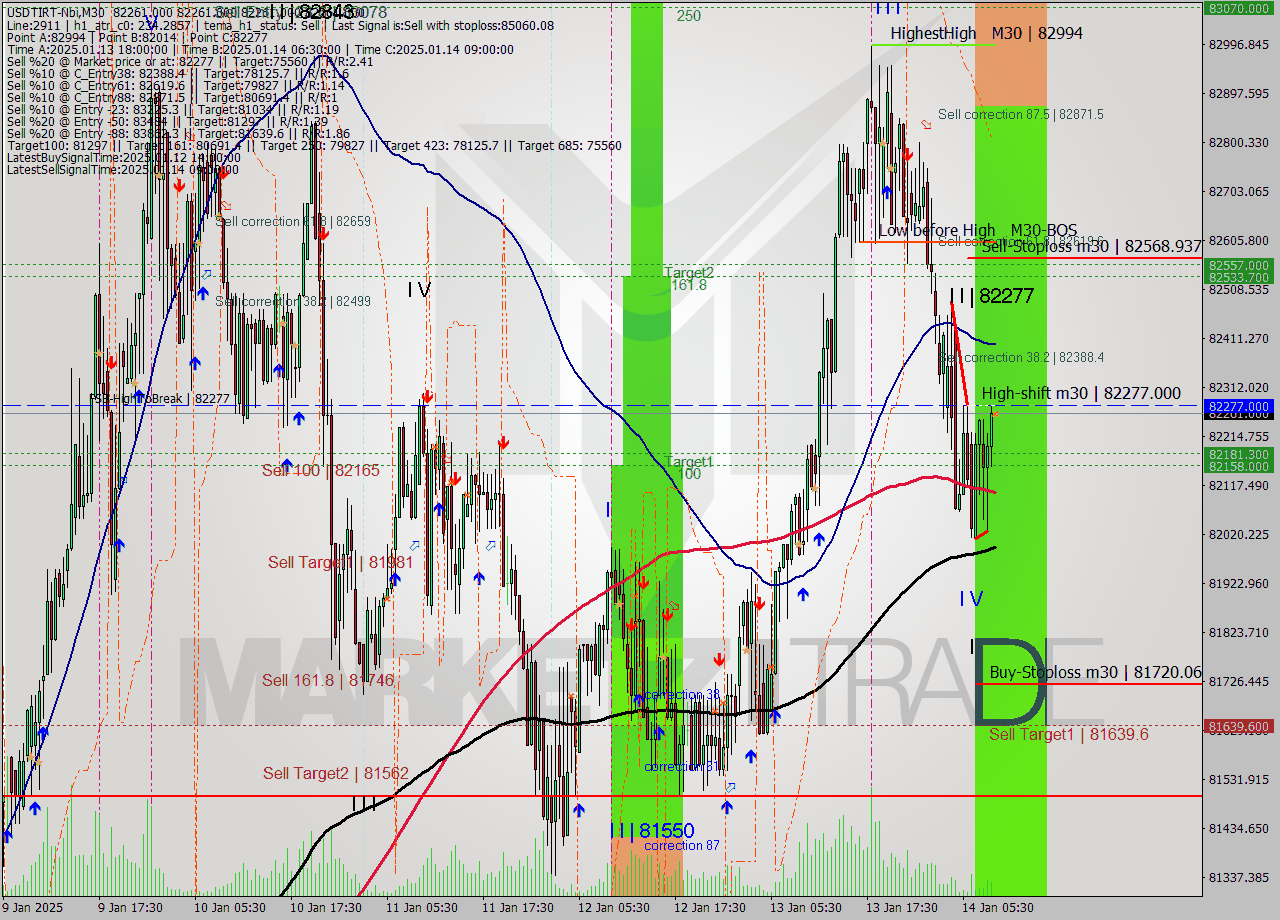The height and width of the screenshot is (920, 1280).
Task: Select the Sell 100 | 82165 label
Action: (321, 469)
